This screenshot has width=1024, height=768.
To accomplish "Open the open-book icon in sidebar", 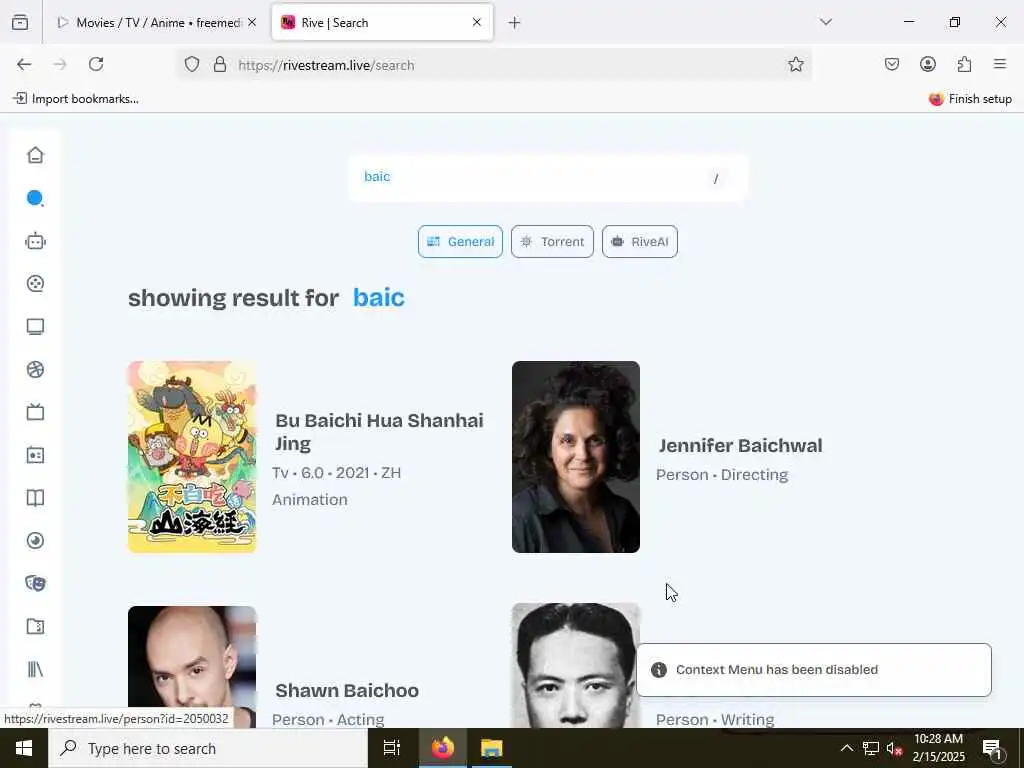I will tap(35, 498).
